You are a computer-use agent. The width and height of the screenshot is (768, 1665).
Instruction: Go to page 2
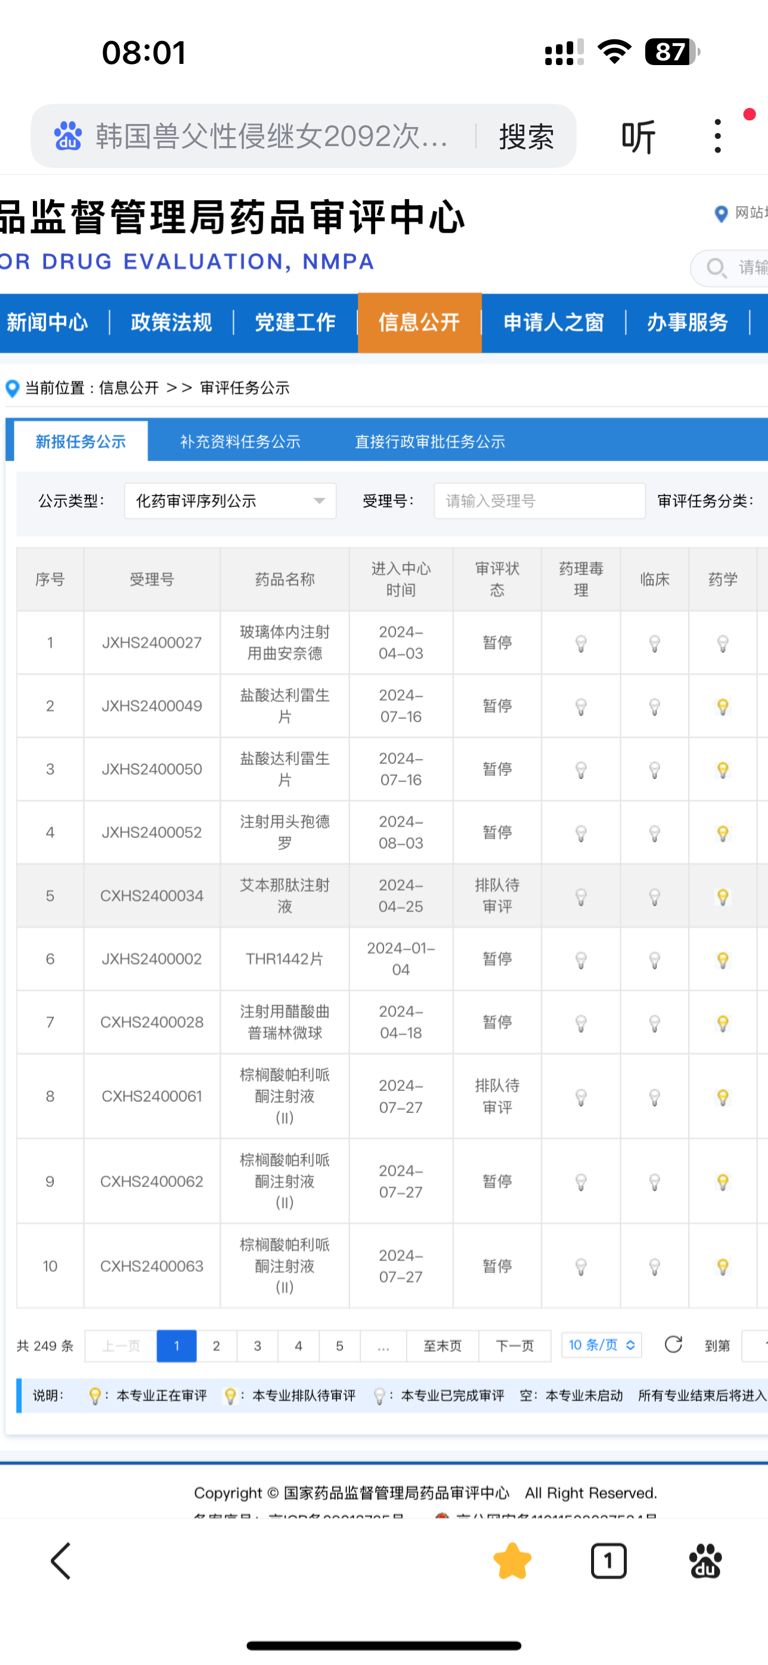coord(216,1346)
